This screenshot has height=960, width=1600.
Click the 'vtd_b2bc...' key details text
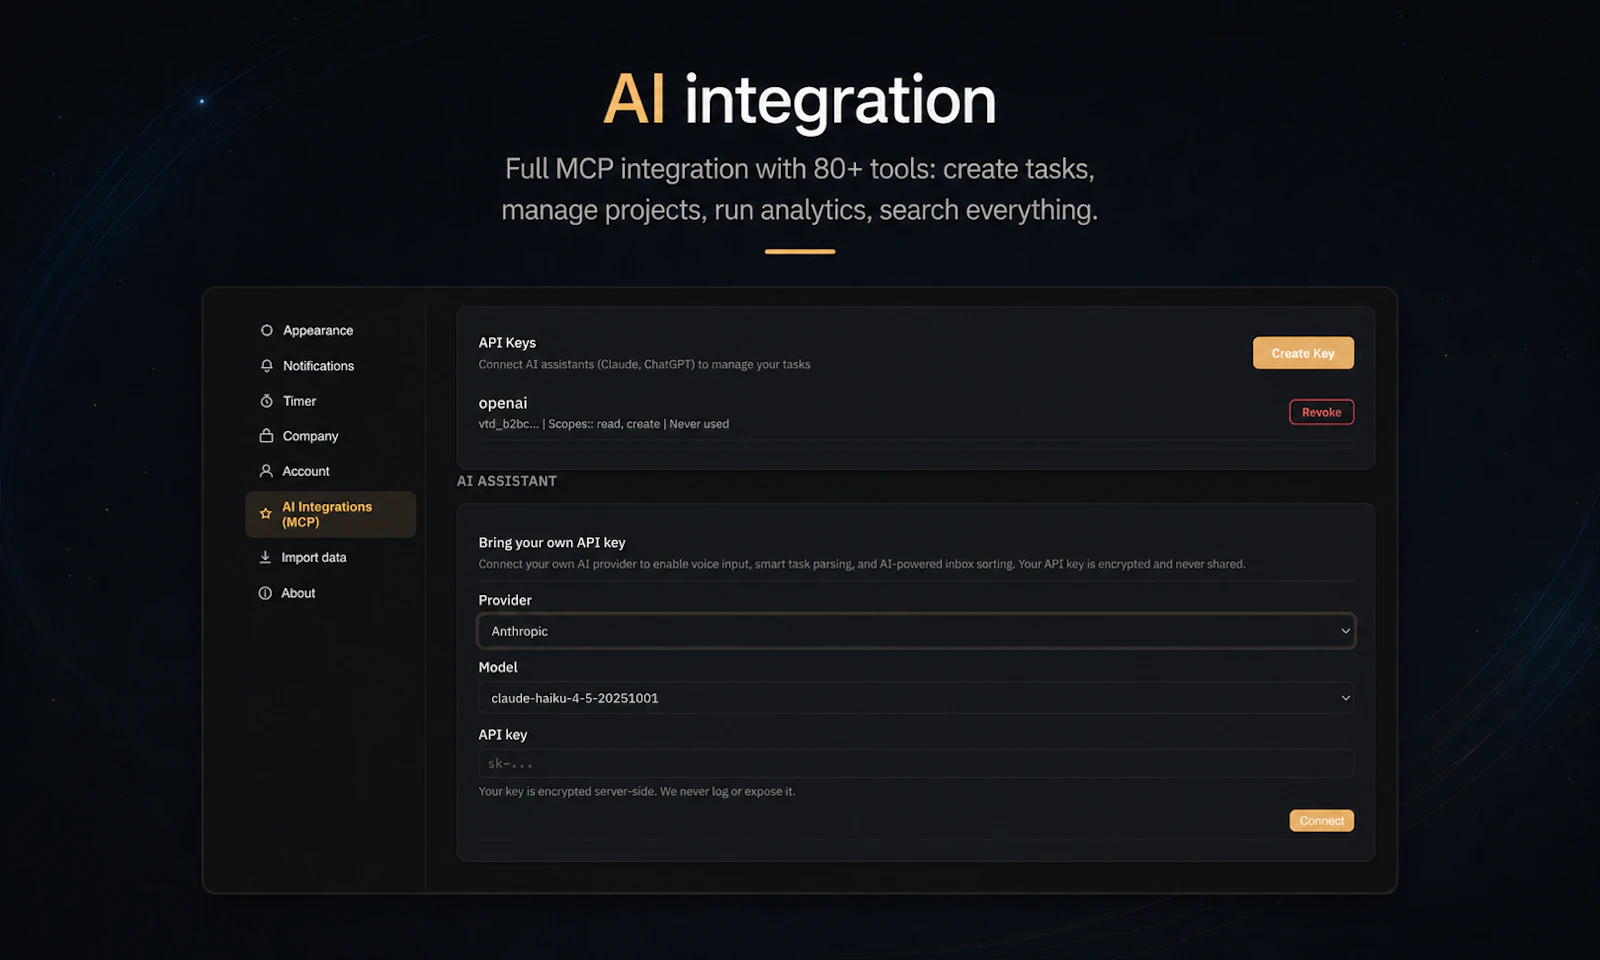point(604,424)
